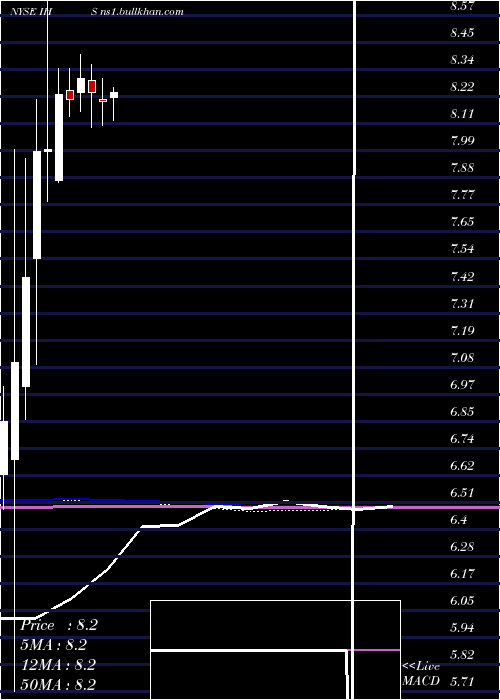The image size is (500, 700).
Task: Select the 5MA : 8.2 legend entry
Action: click(x=54, y=645)
